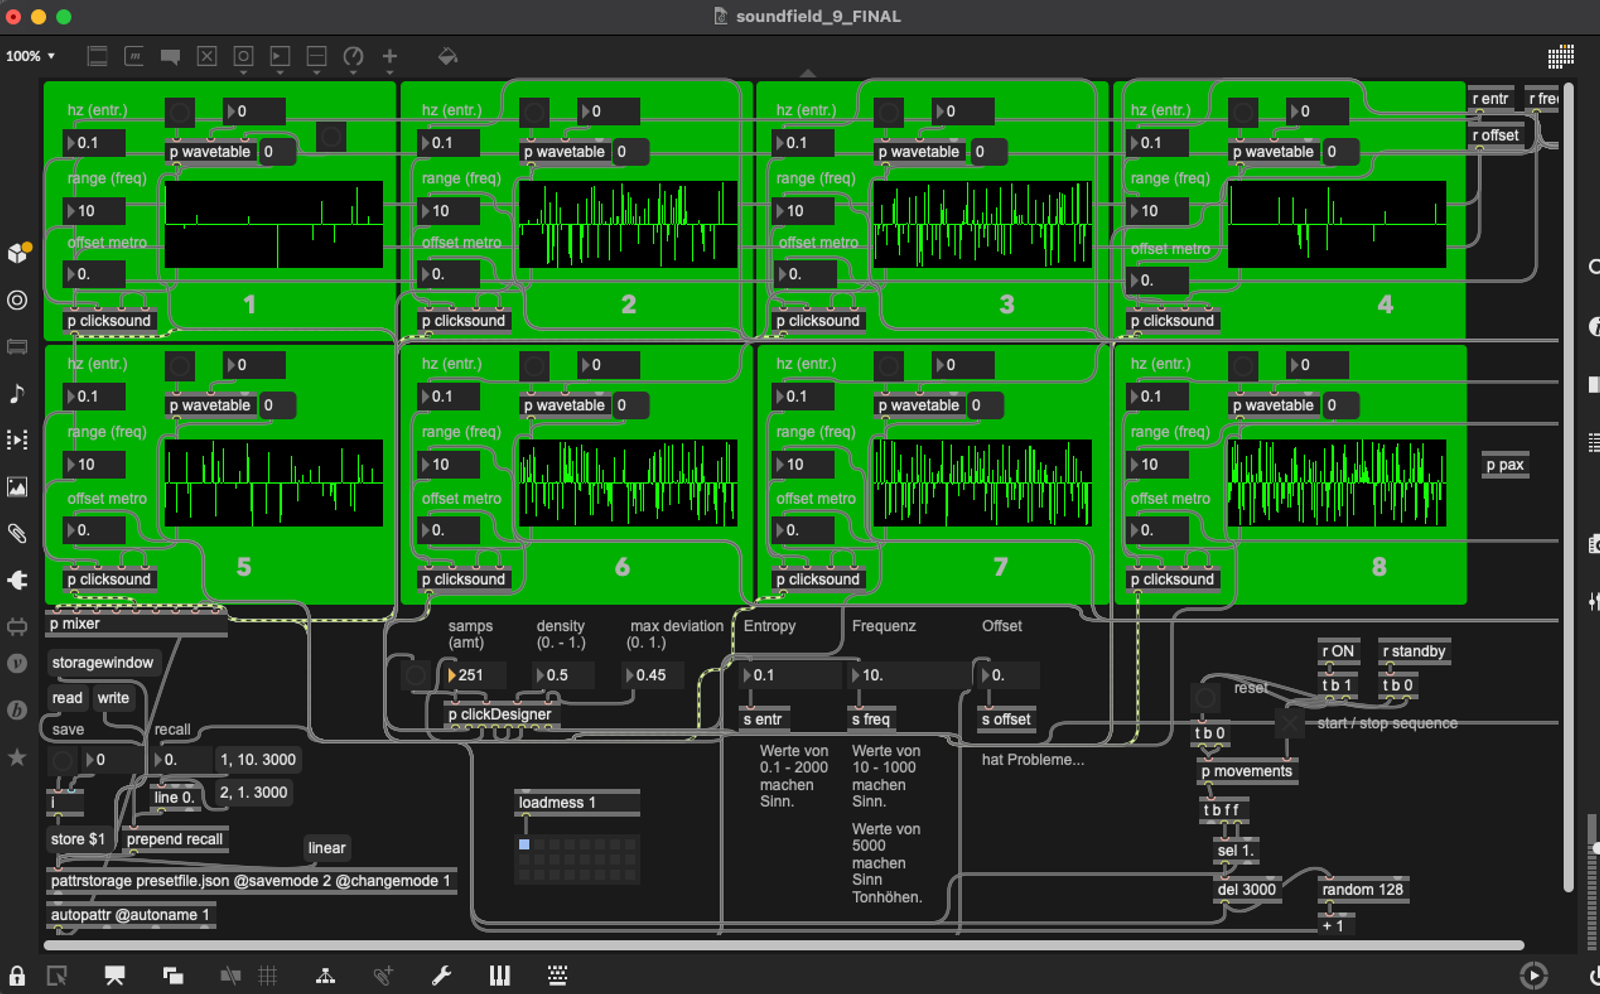Open the audio note browser in left sidebar
1600x994 pixels.
(x=17, y=393)
